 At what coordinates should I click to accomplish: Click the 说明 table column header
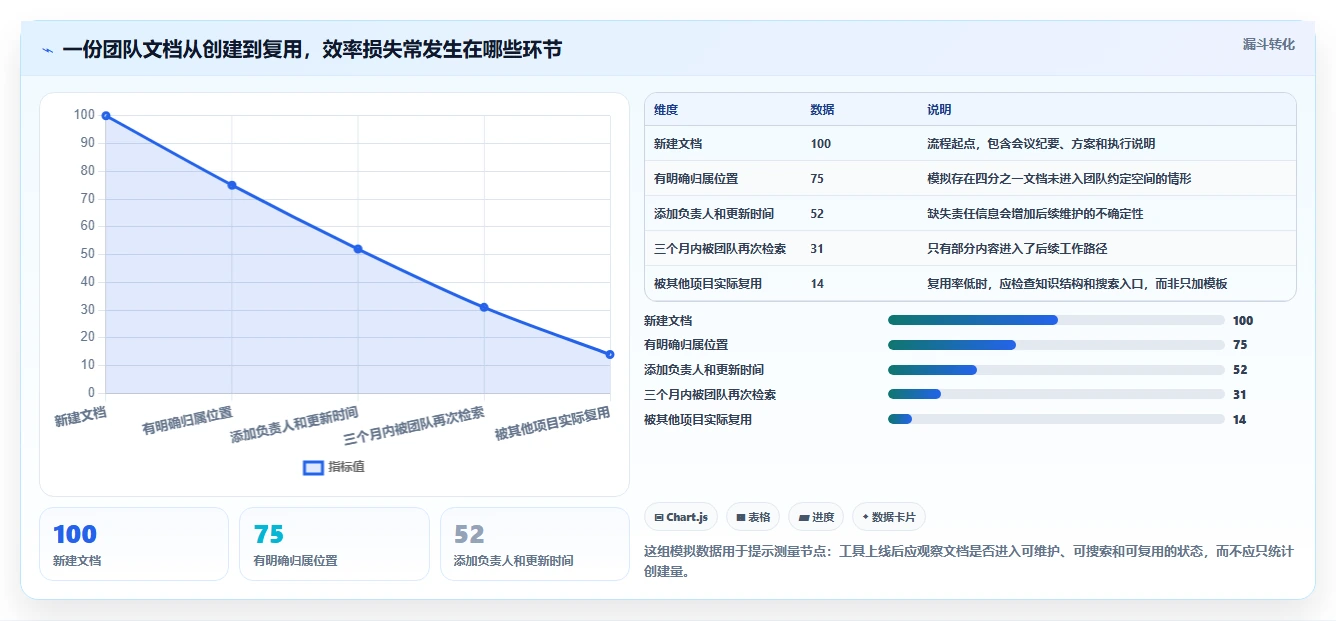(x=939, y=110)
